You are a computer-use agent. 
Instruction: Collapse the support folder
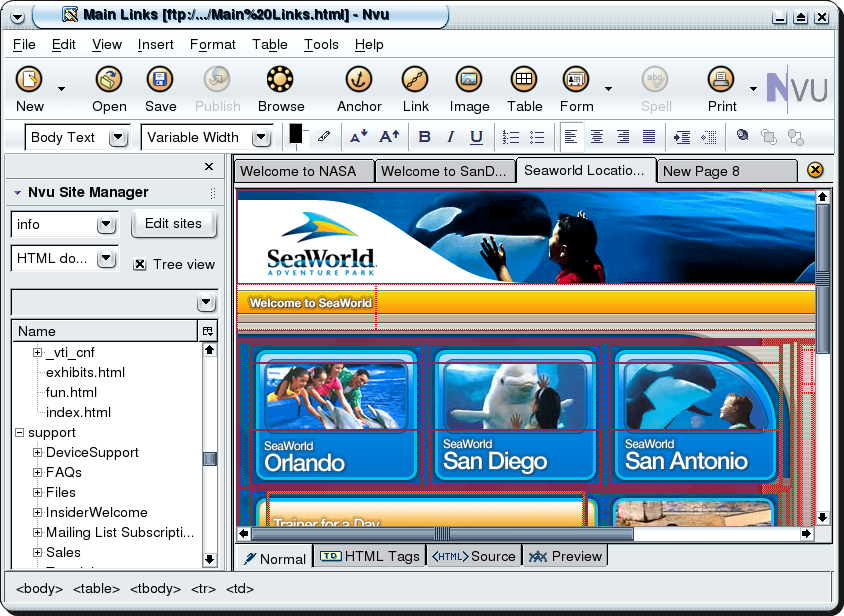click(19, 432)
